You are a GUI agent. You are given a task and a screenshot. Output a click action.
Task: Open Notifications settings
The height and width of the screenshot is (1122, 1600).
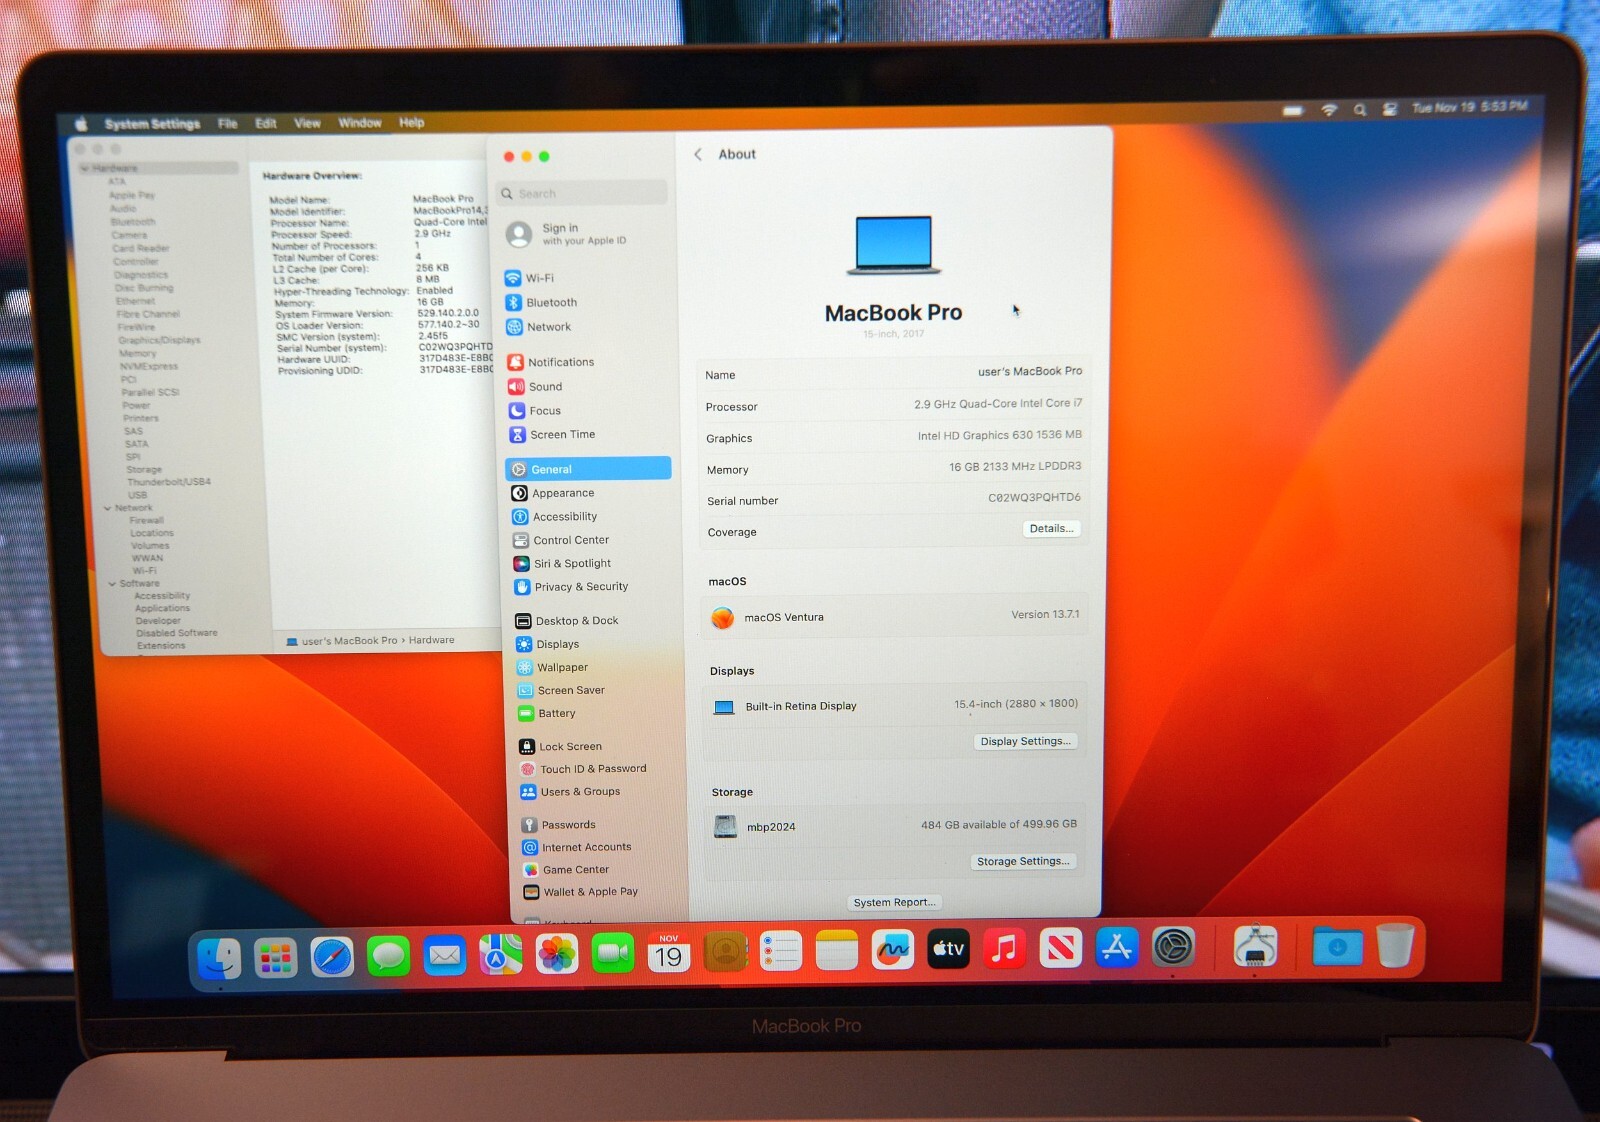tap(550, 362)
